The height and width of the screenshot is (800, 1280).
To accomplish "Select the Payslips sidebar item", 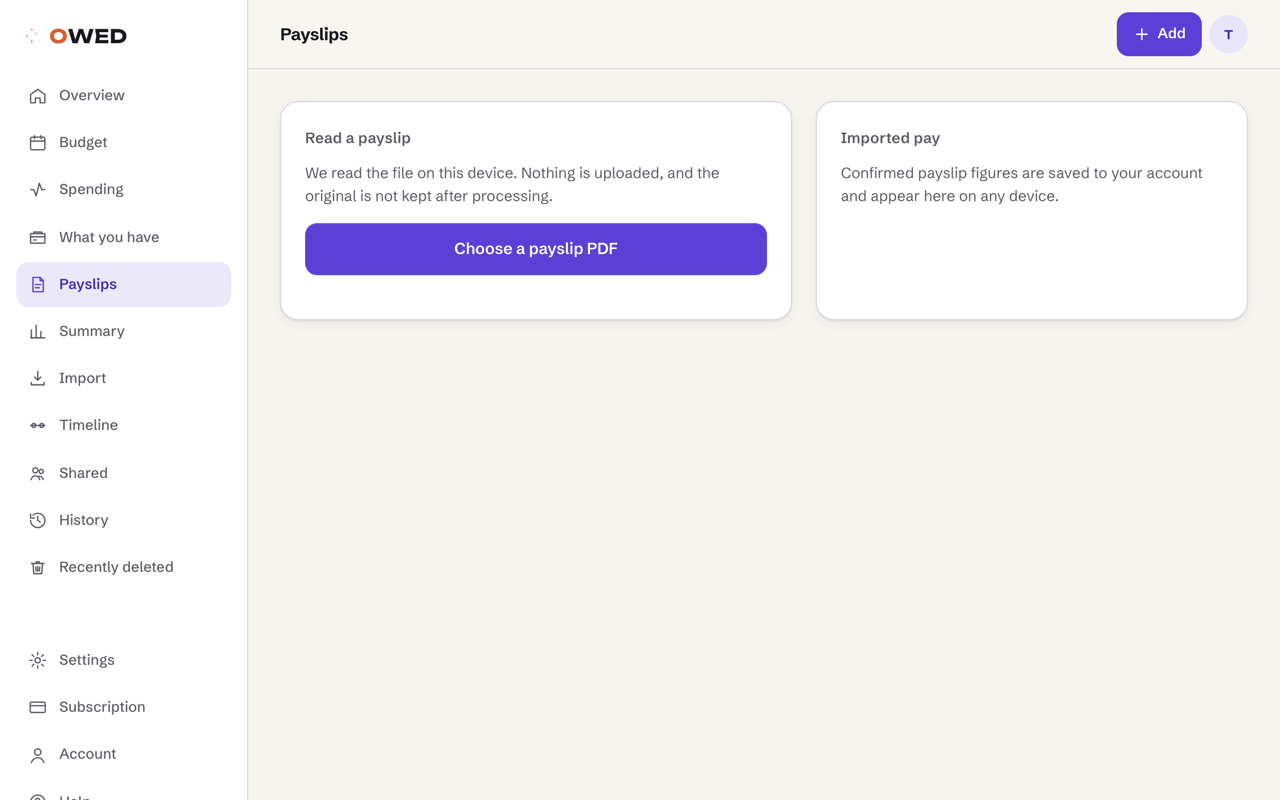I will coord(124,285).
